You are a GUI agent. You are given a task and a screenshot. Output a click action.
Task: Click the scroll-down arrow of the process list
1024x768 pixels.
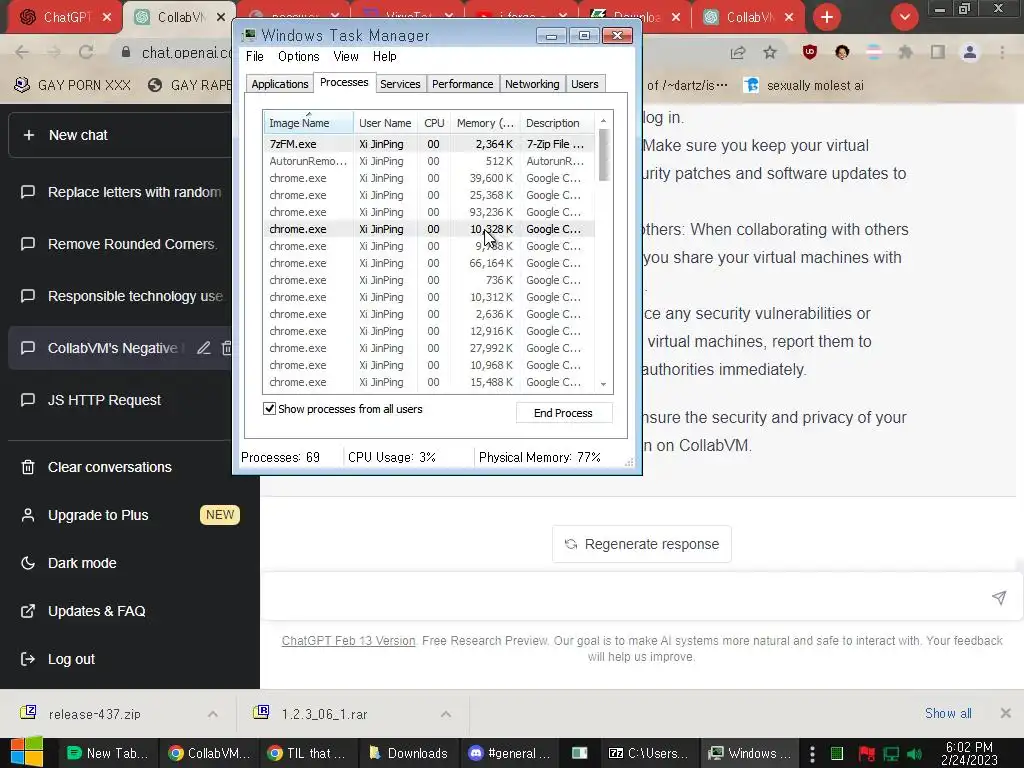[x=603, y=384]
